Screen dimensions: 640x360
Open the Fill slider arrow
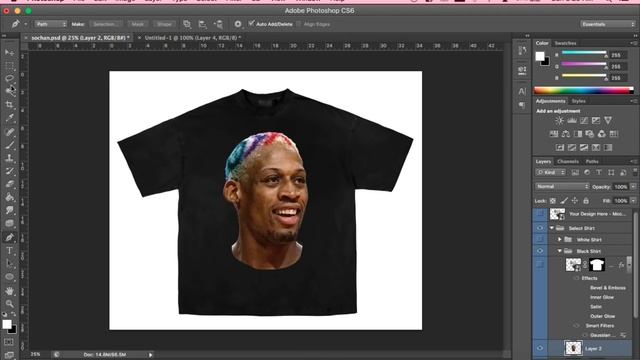click(633, 200)
